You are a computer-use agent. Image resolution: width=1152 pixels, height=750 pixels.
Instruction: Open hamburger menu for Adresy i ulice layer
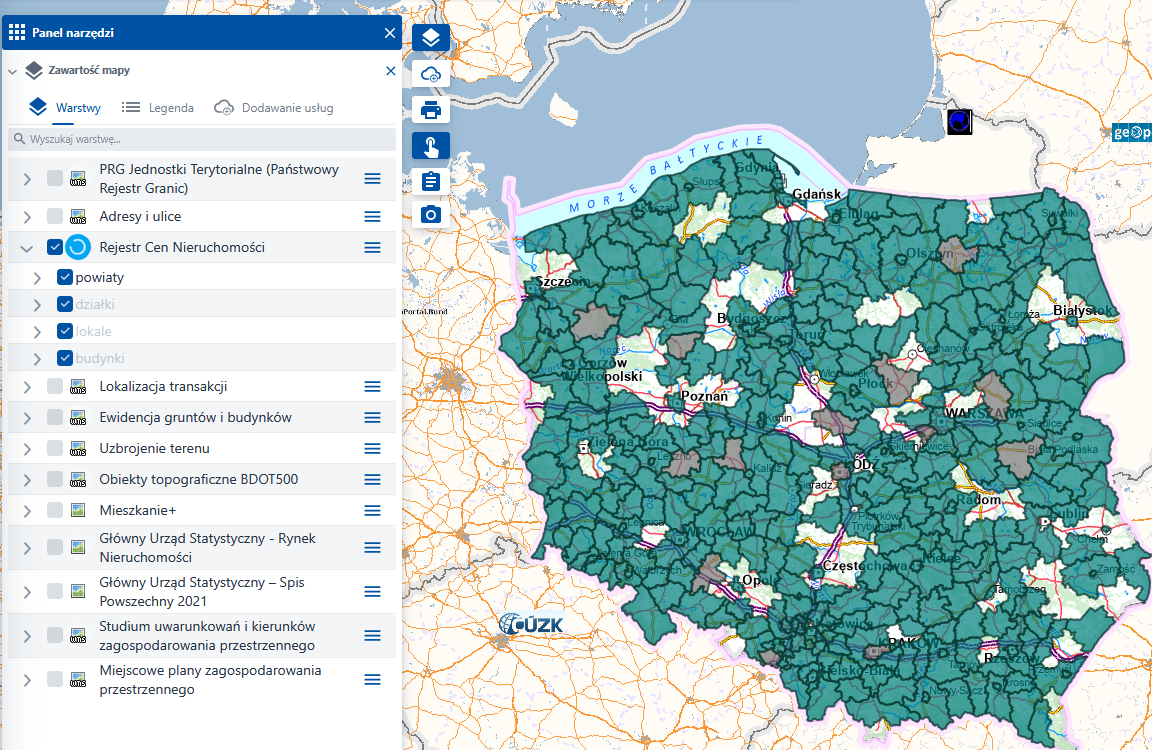click(373, 217)
